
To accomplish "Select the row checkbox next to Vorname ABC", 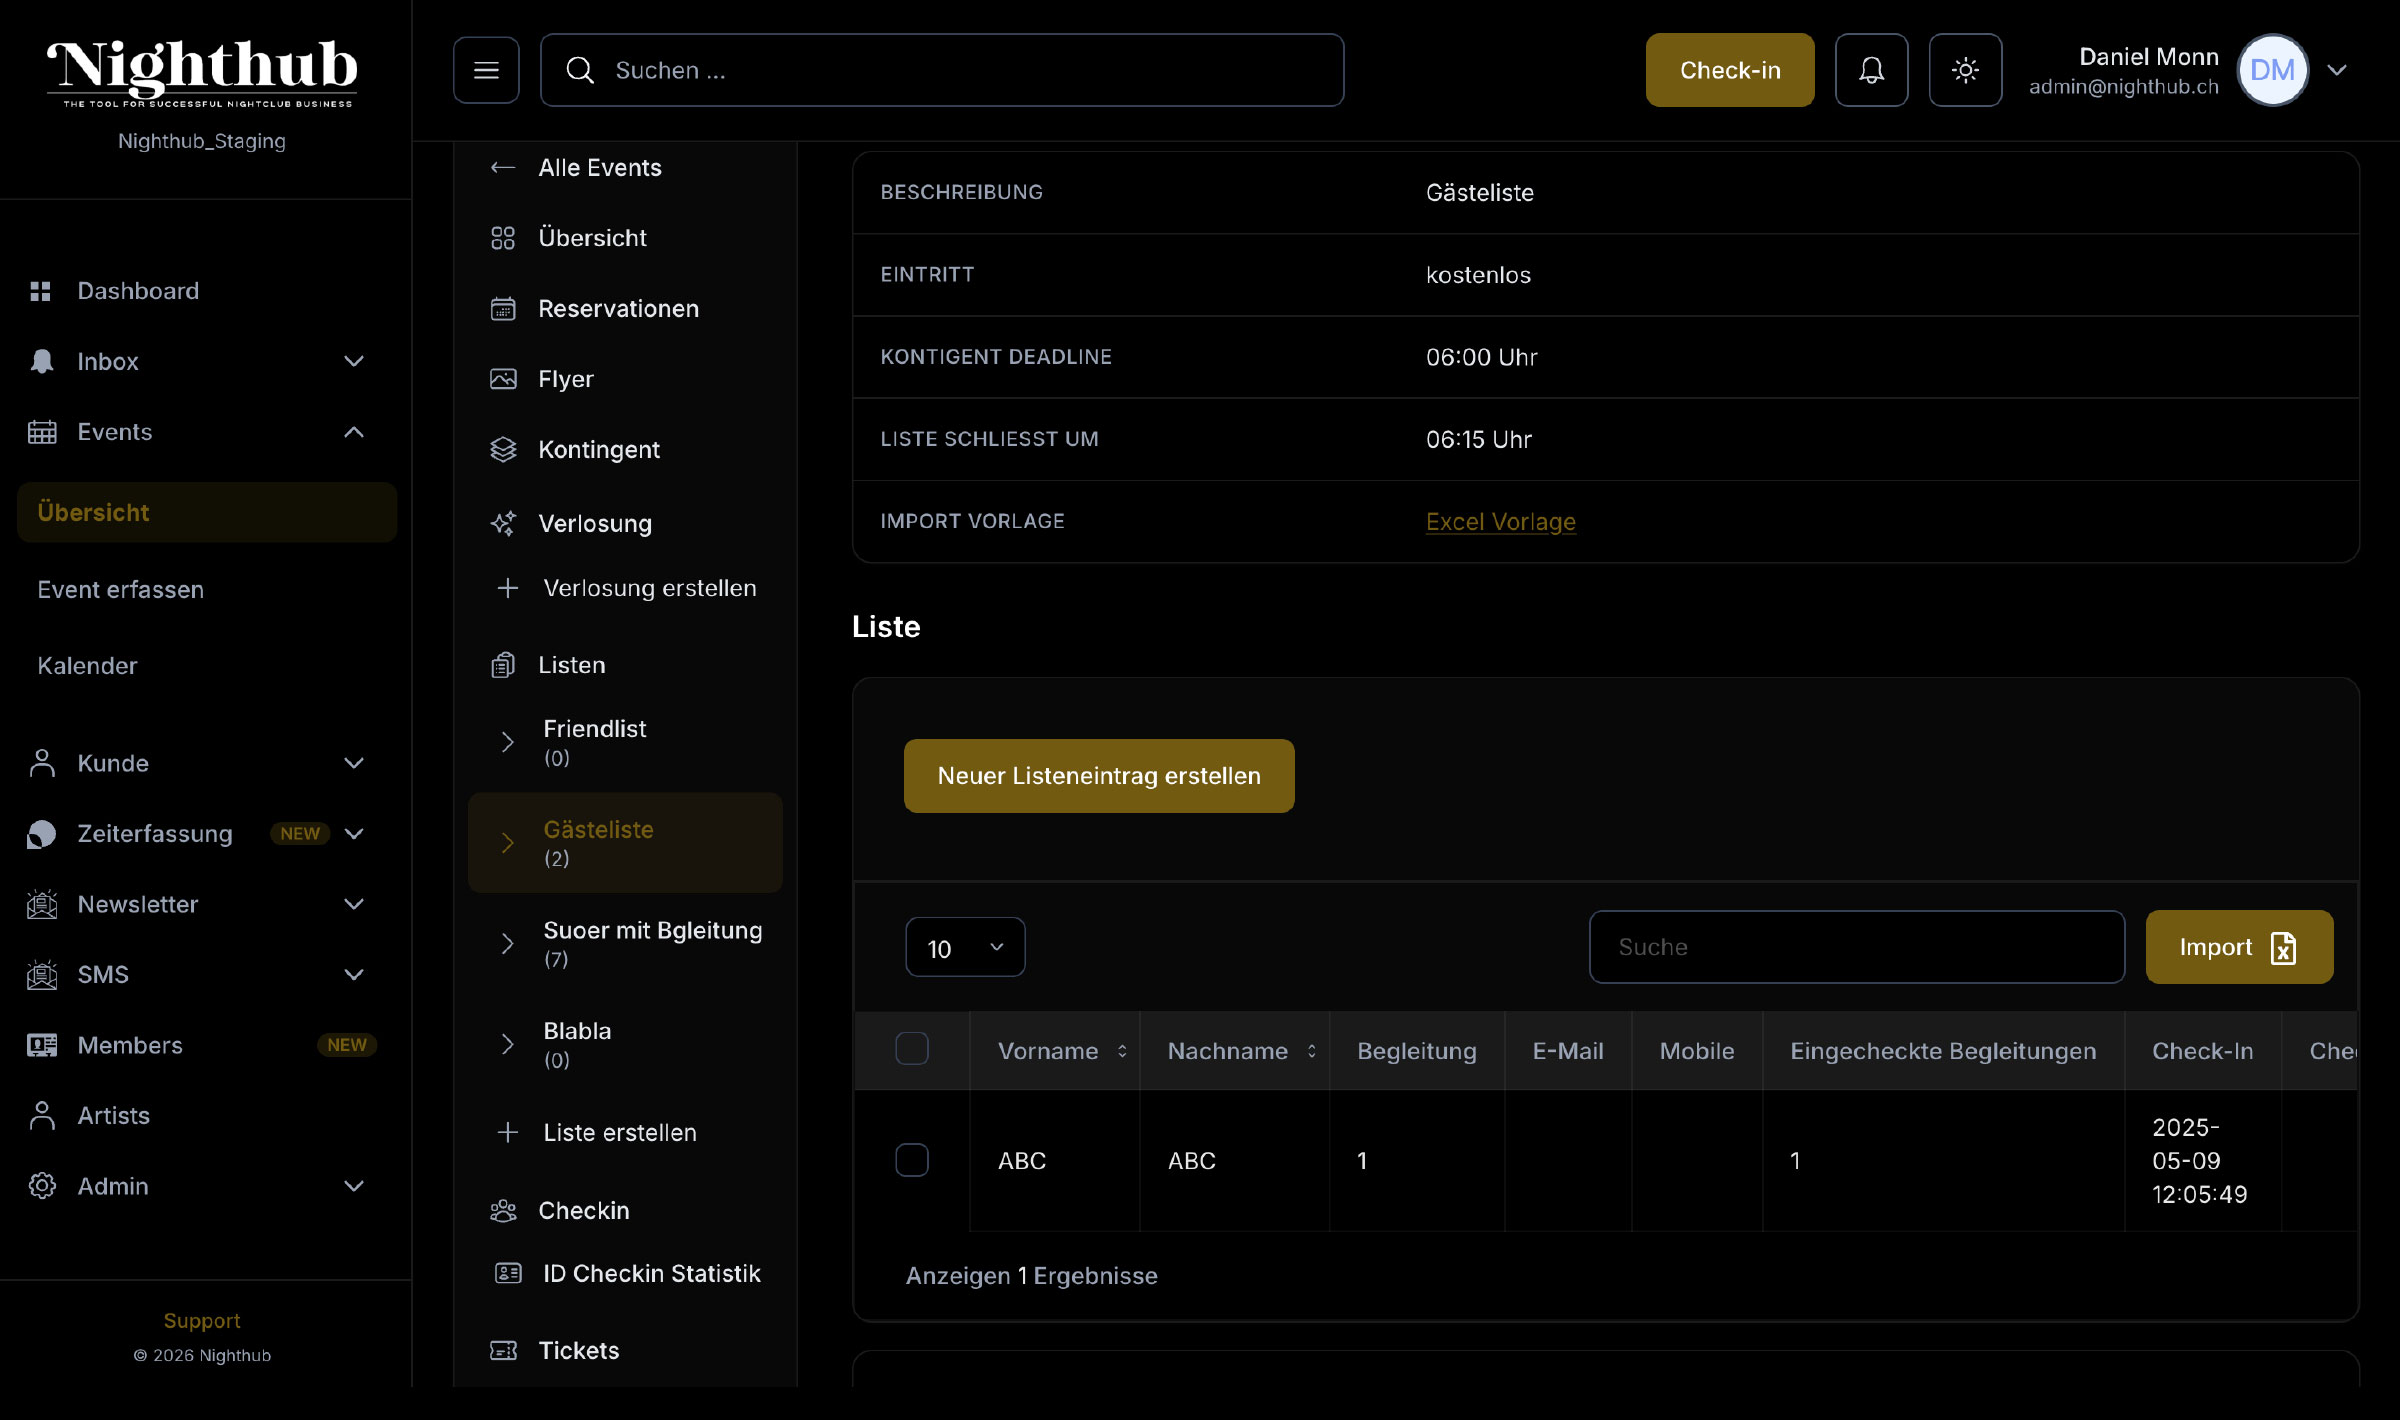I will coord(911,1160).
